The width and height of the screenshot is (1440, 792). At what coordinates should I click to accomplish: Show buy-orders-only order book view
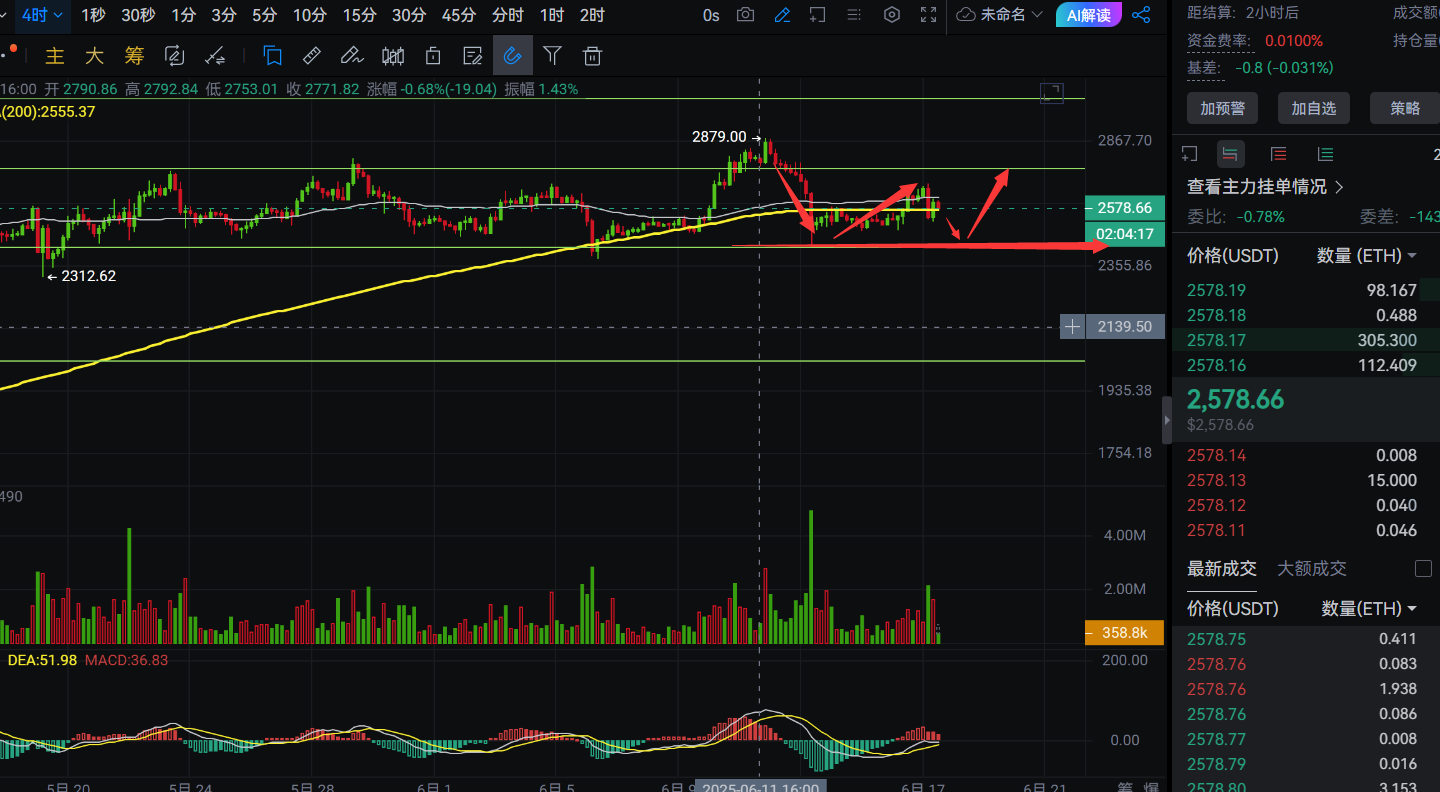click(1325, 154)
